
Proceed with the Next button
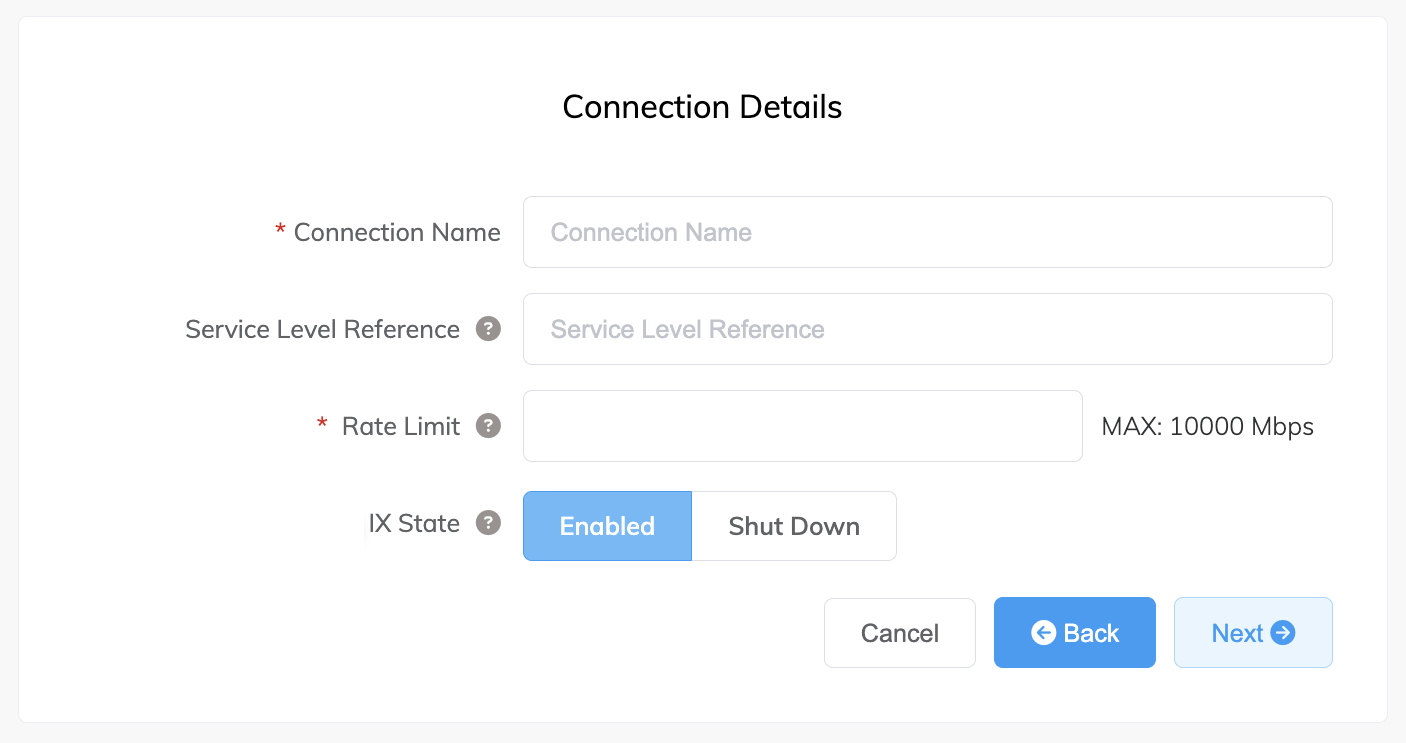click(1253, 633)
